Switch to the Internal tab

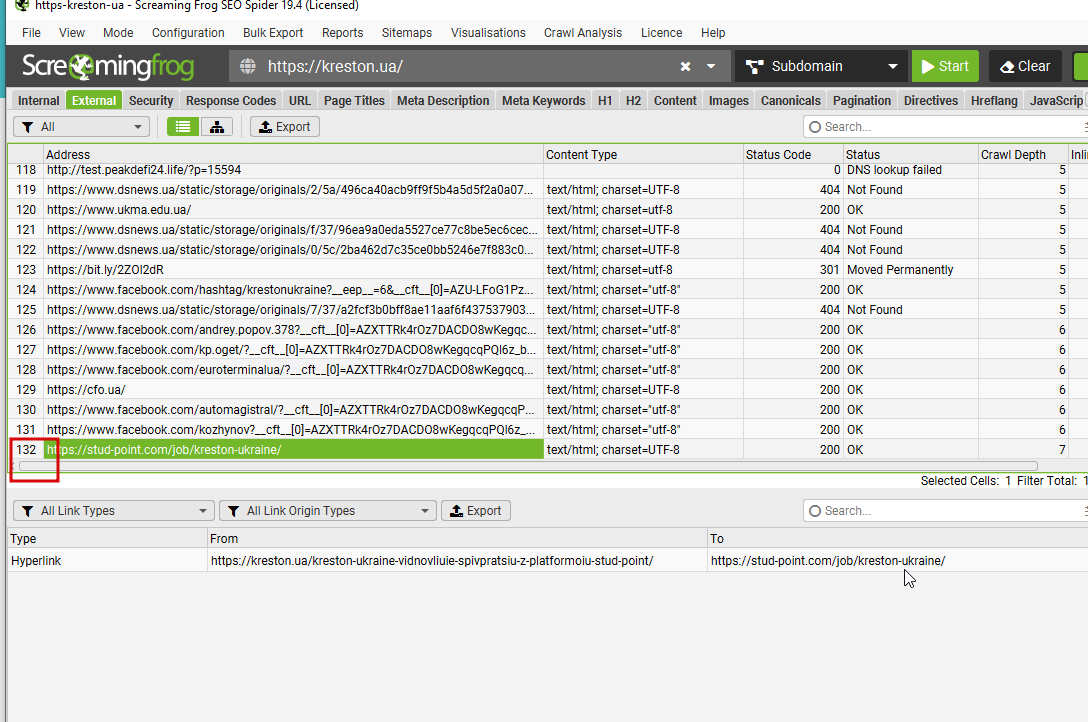point(39,101)
